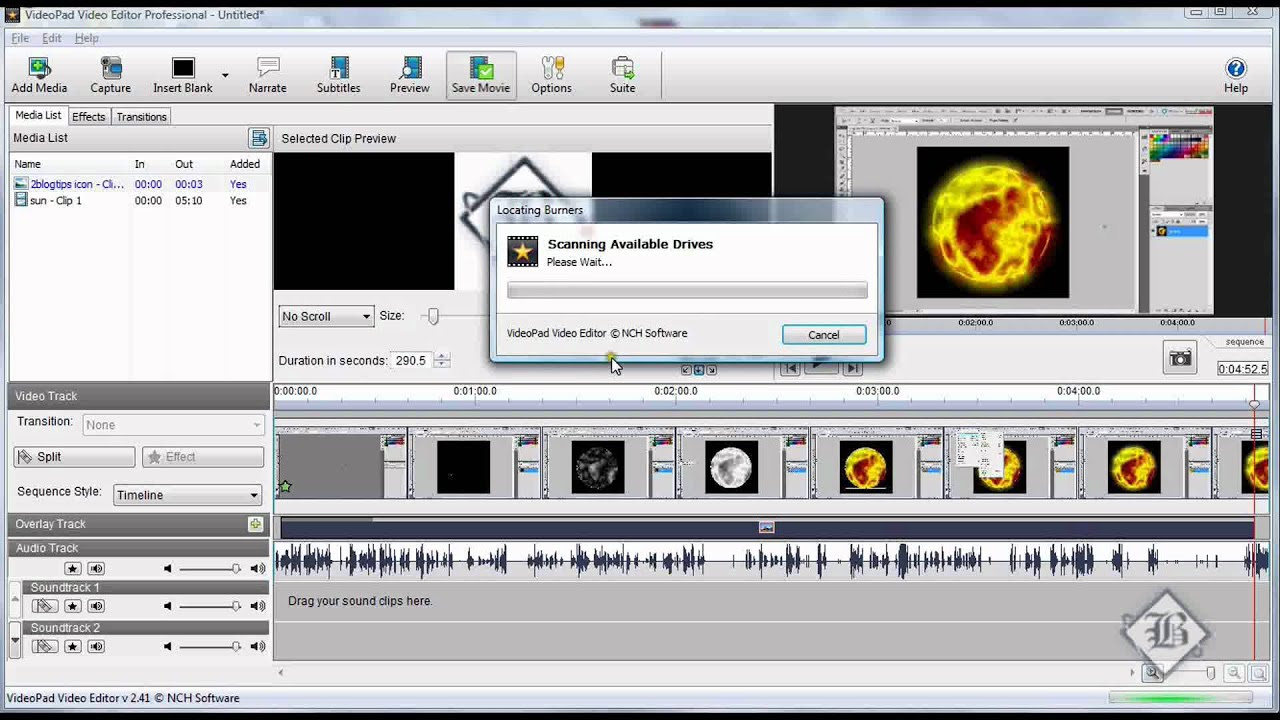Switch to the Transitions tab

coord(141,117)
